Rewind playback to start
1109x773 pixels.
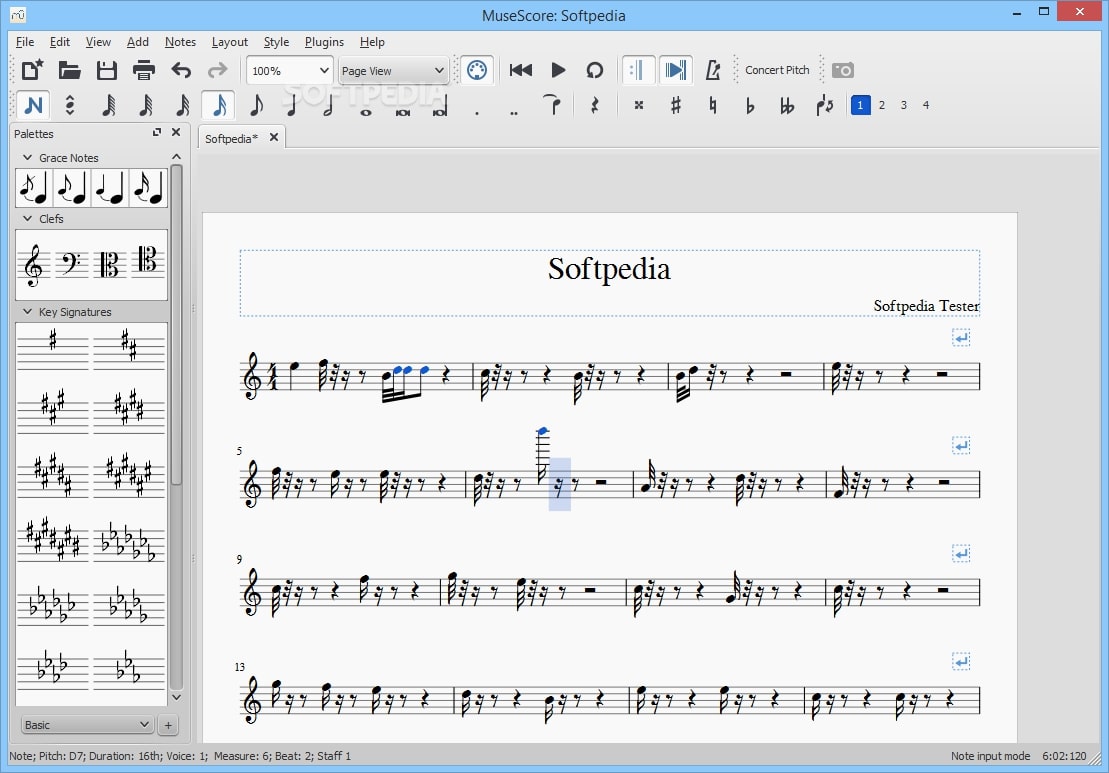520,70
